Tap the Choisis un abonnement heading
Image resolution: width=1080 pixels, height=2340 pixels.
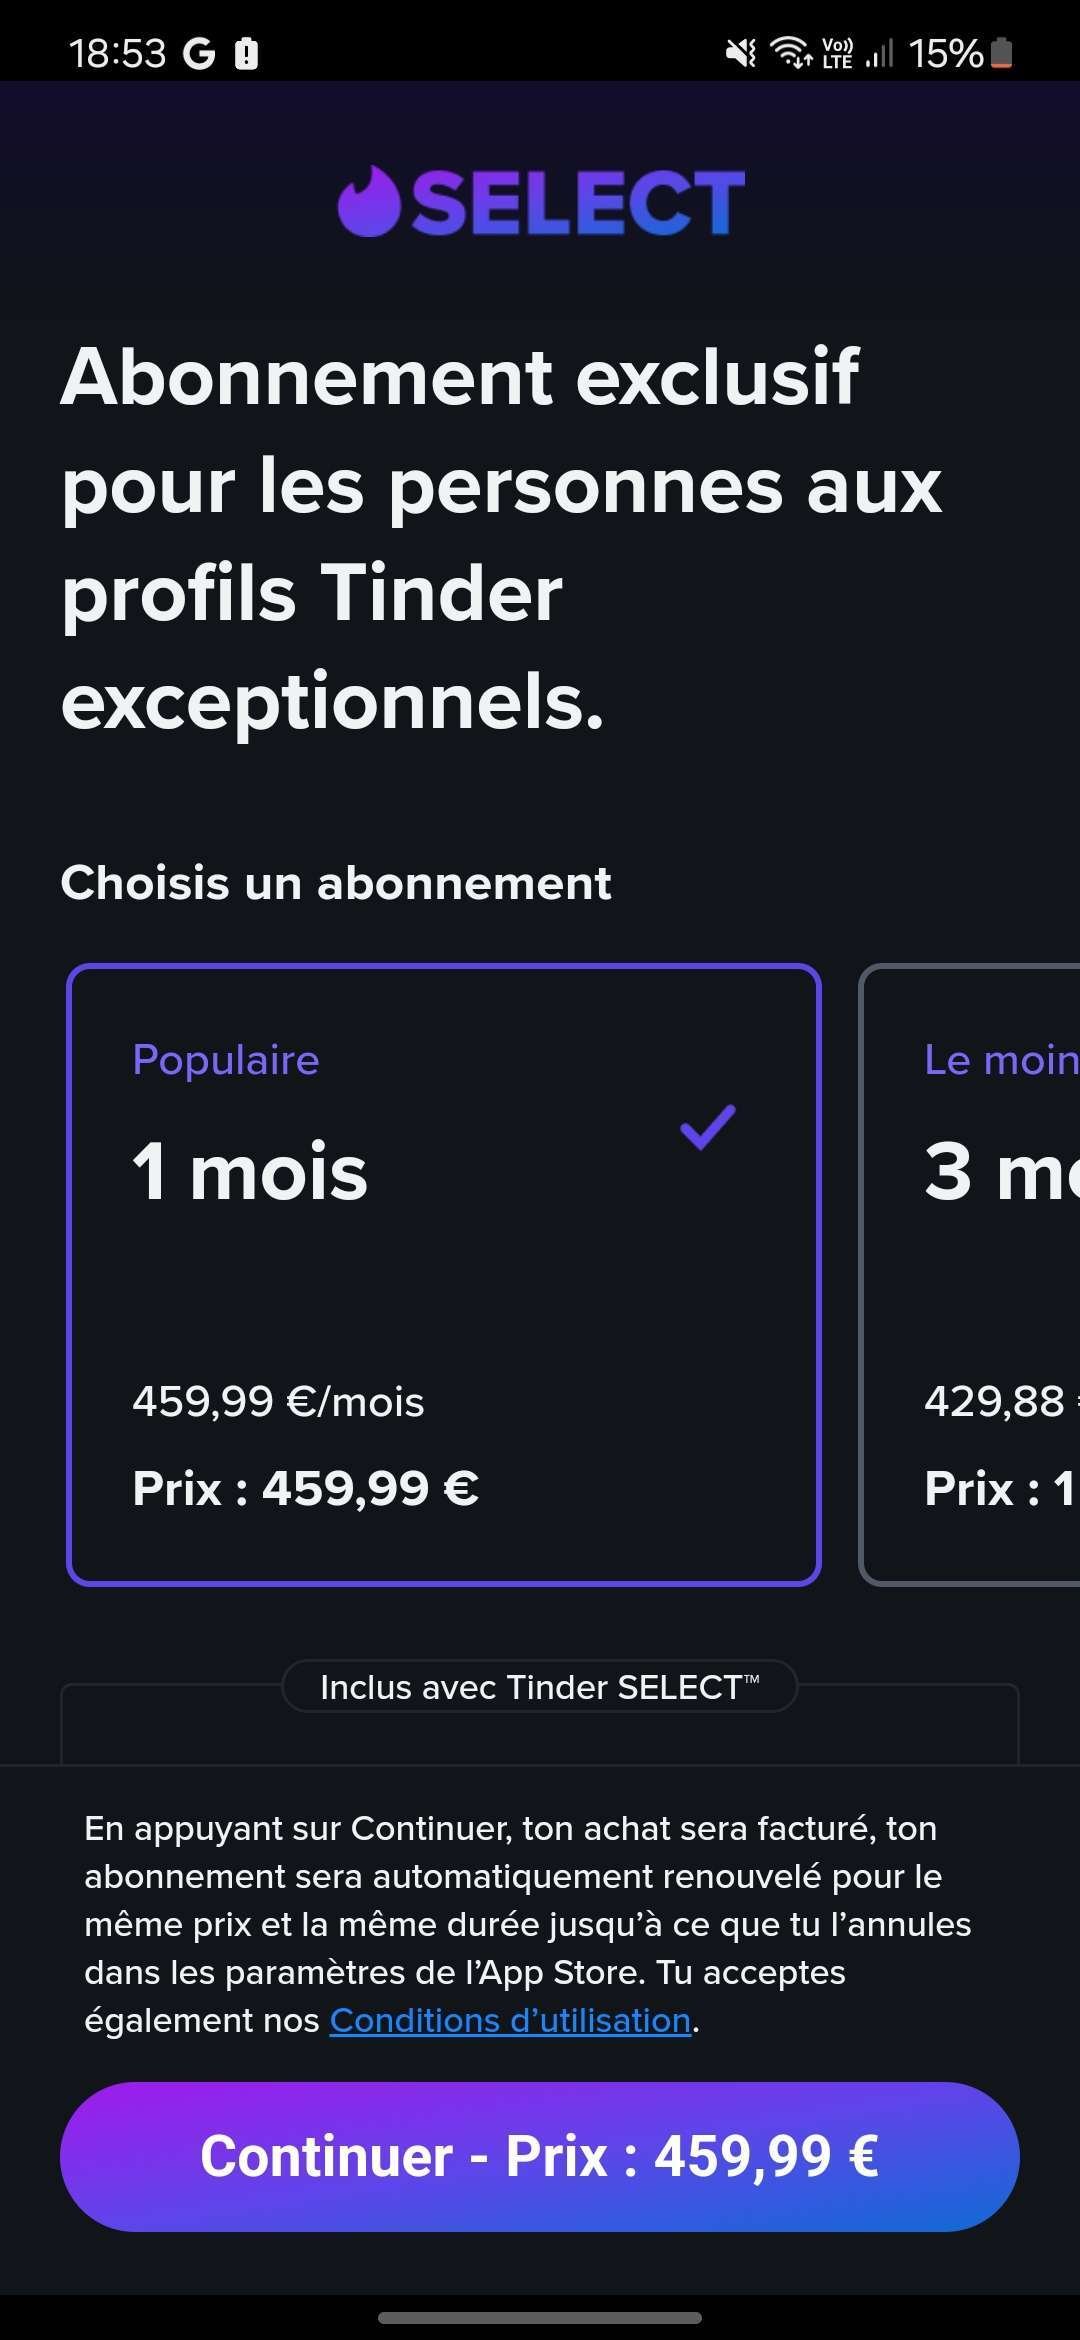click(x=336, y=883)
